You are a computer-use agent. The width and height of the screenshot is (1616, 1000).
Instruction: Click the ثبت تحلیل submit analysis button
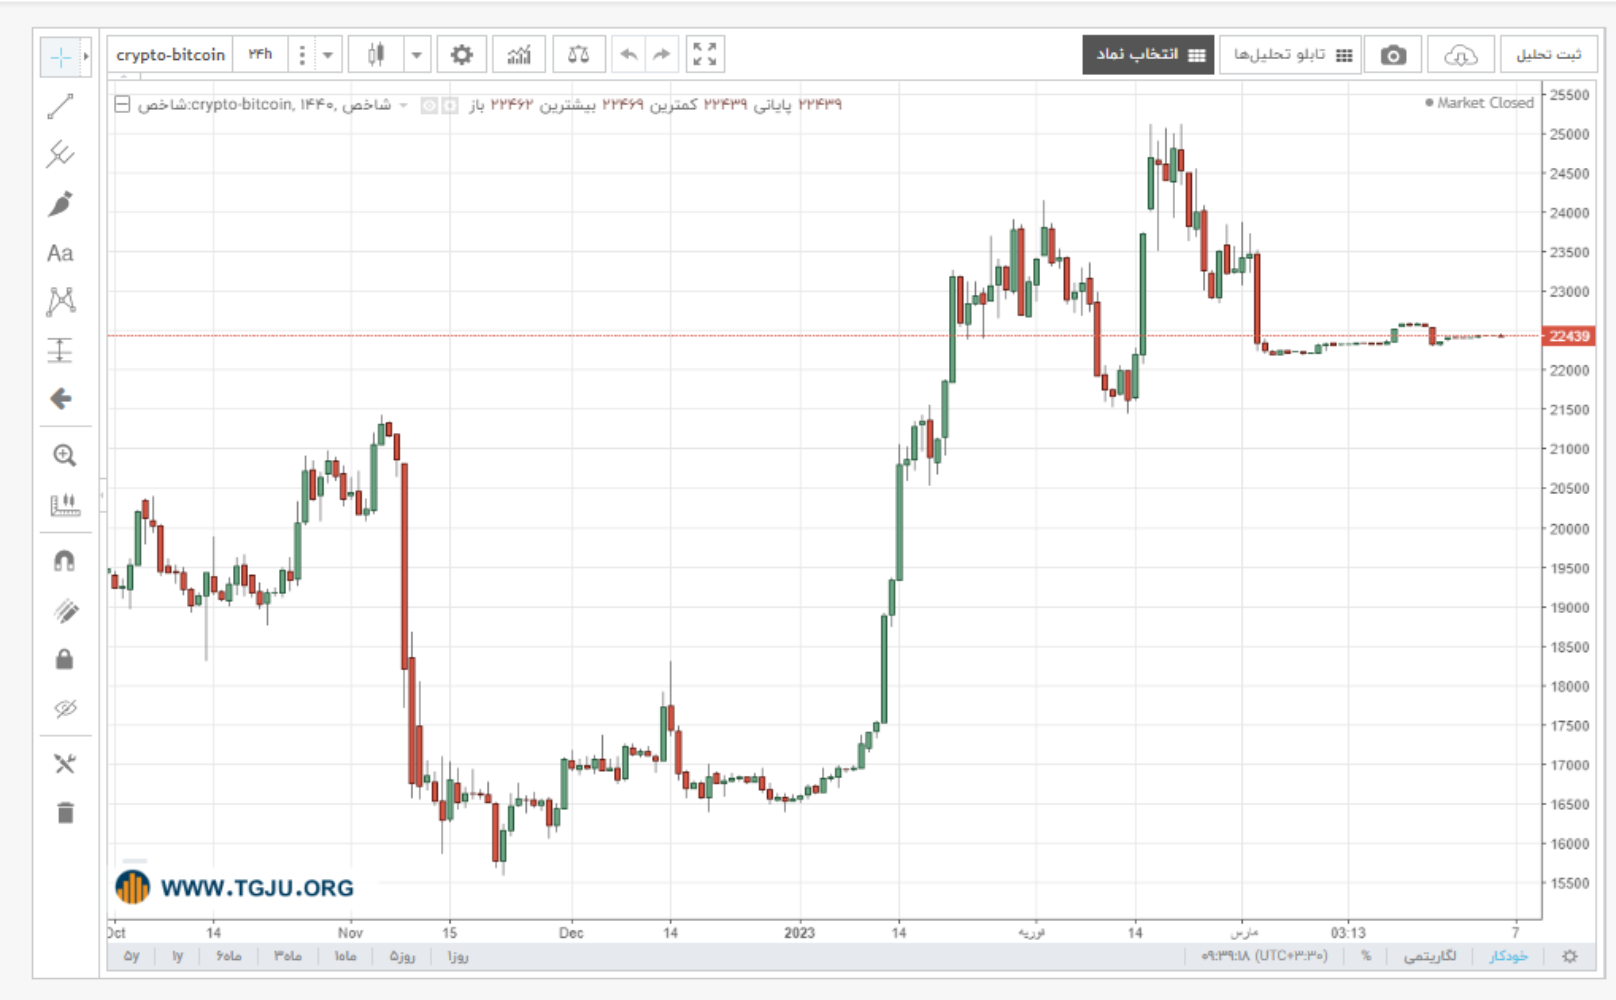(x=1549, y=55)
